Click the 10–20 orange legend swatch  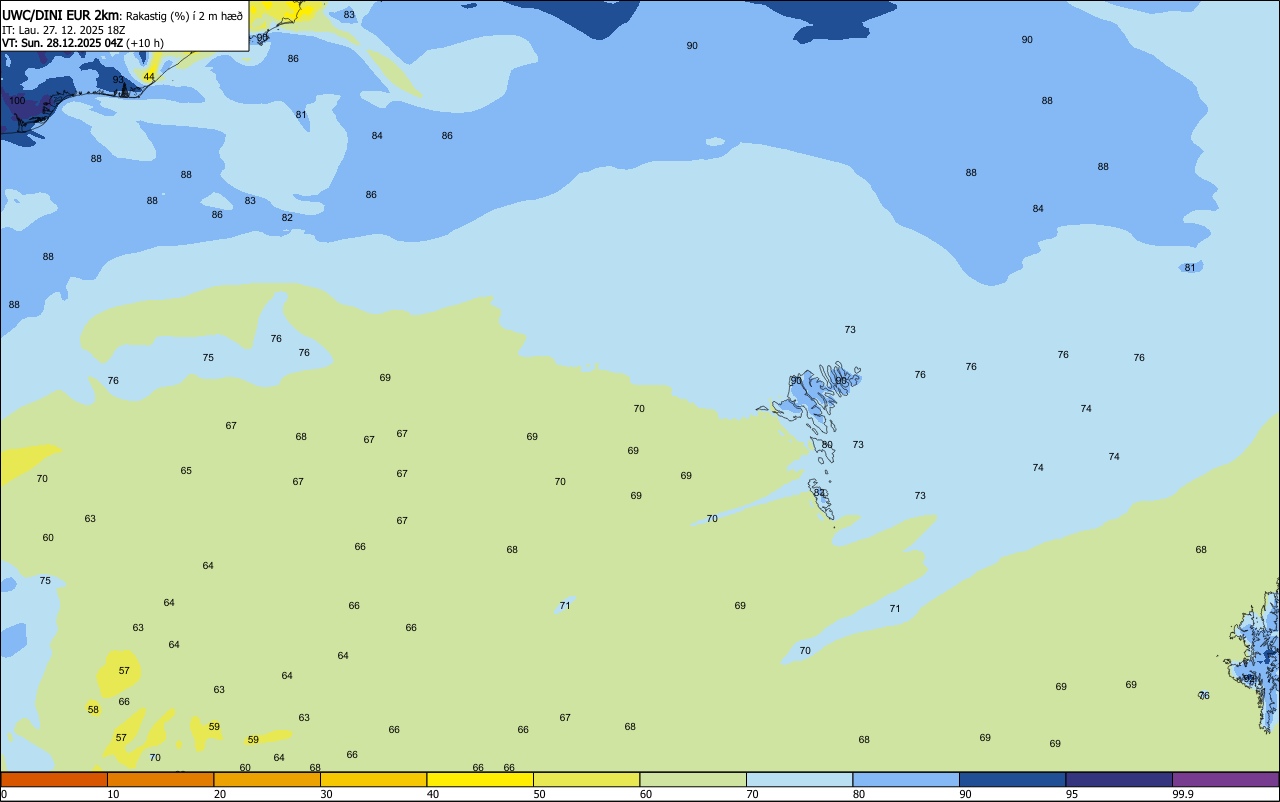coord(160,779)
